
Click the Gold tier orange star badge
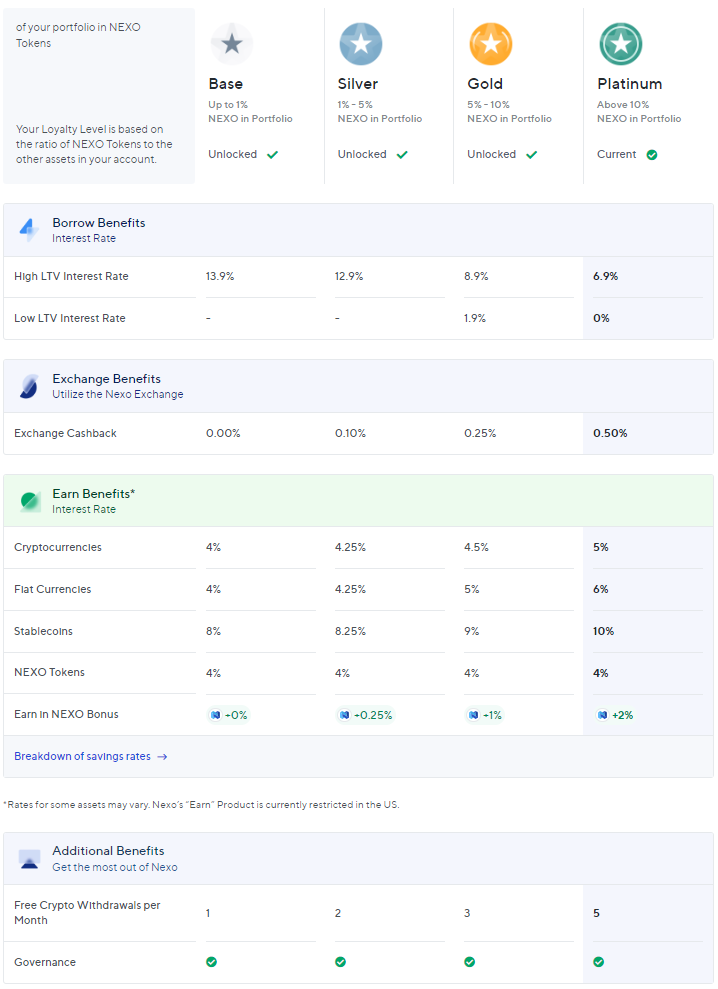point(491,44)
